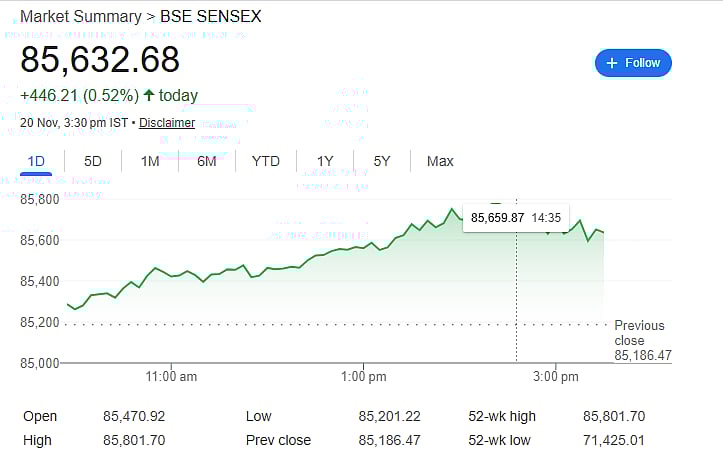Follow the BSE SENSEX index

click(x=633, y=63)
